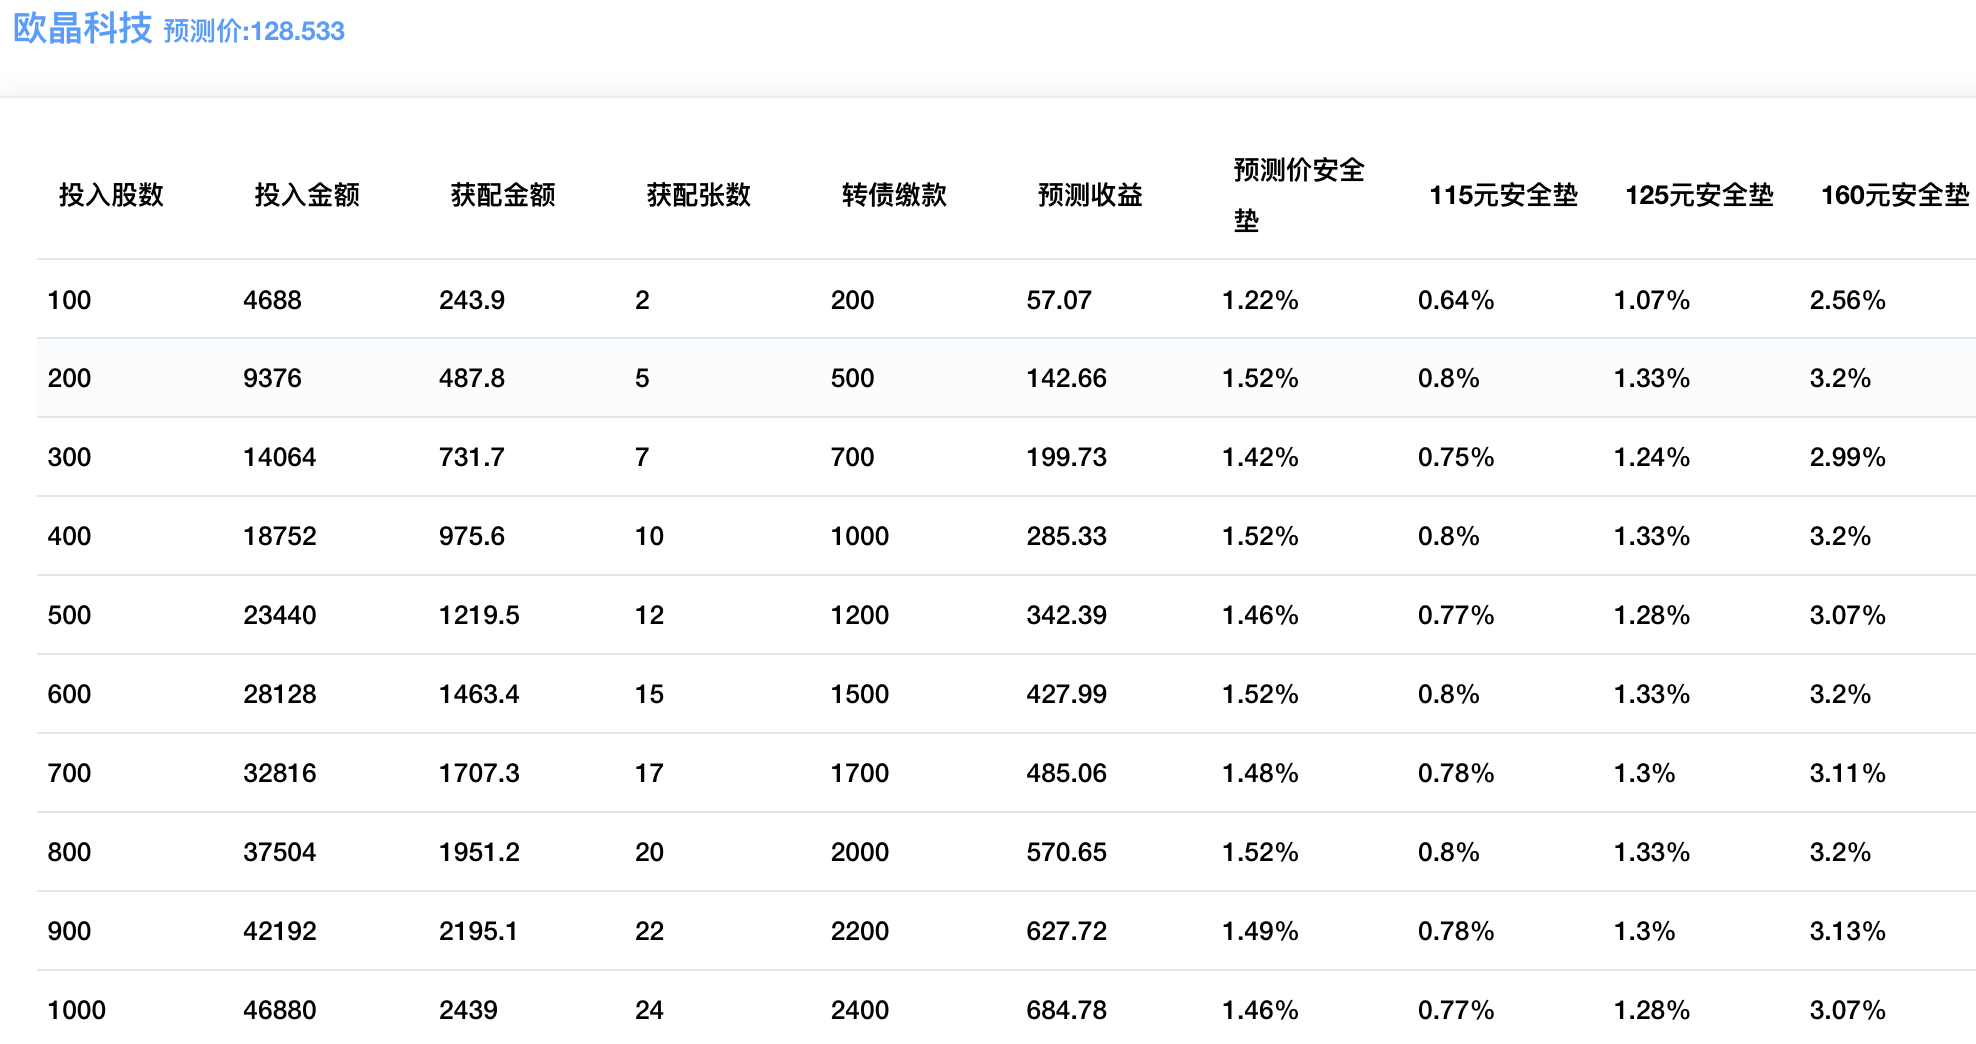Click the 投入金额 column header
Viewport: 1976px width, 1044px height.
pos(307,195)
